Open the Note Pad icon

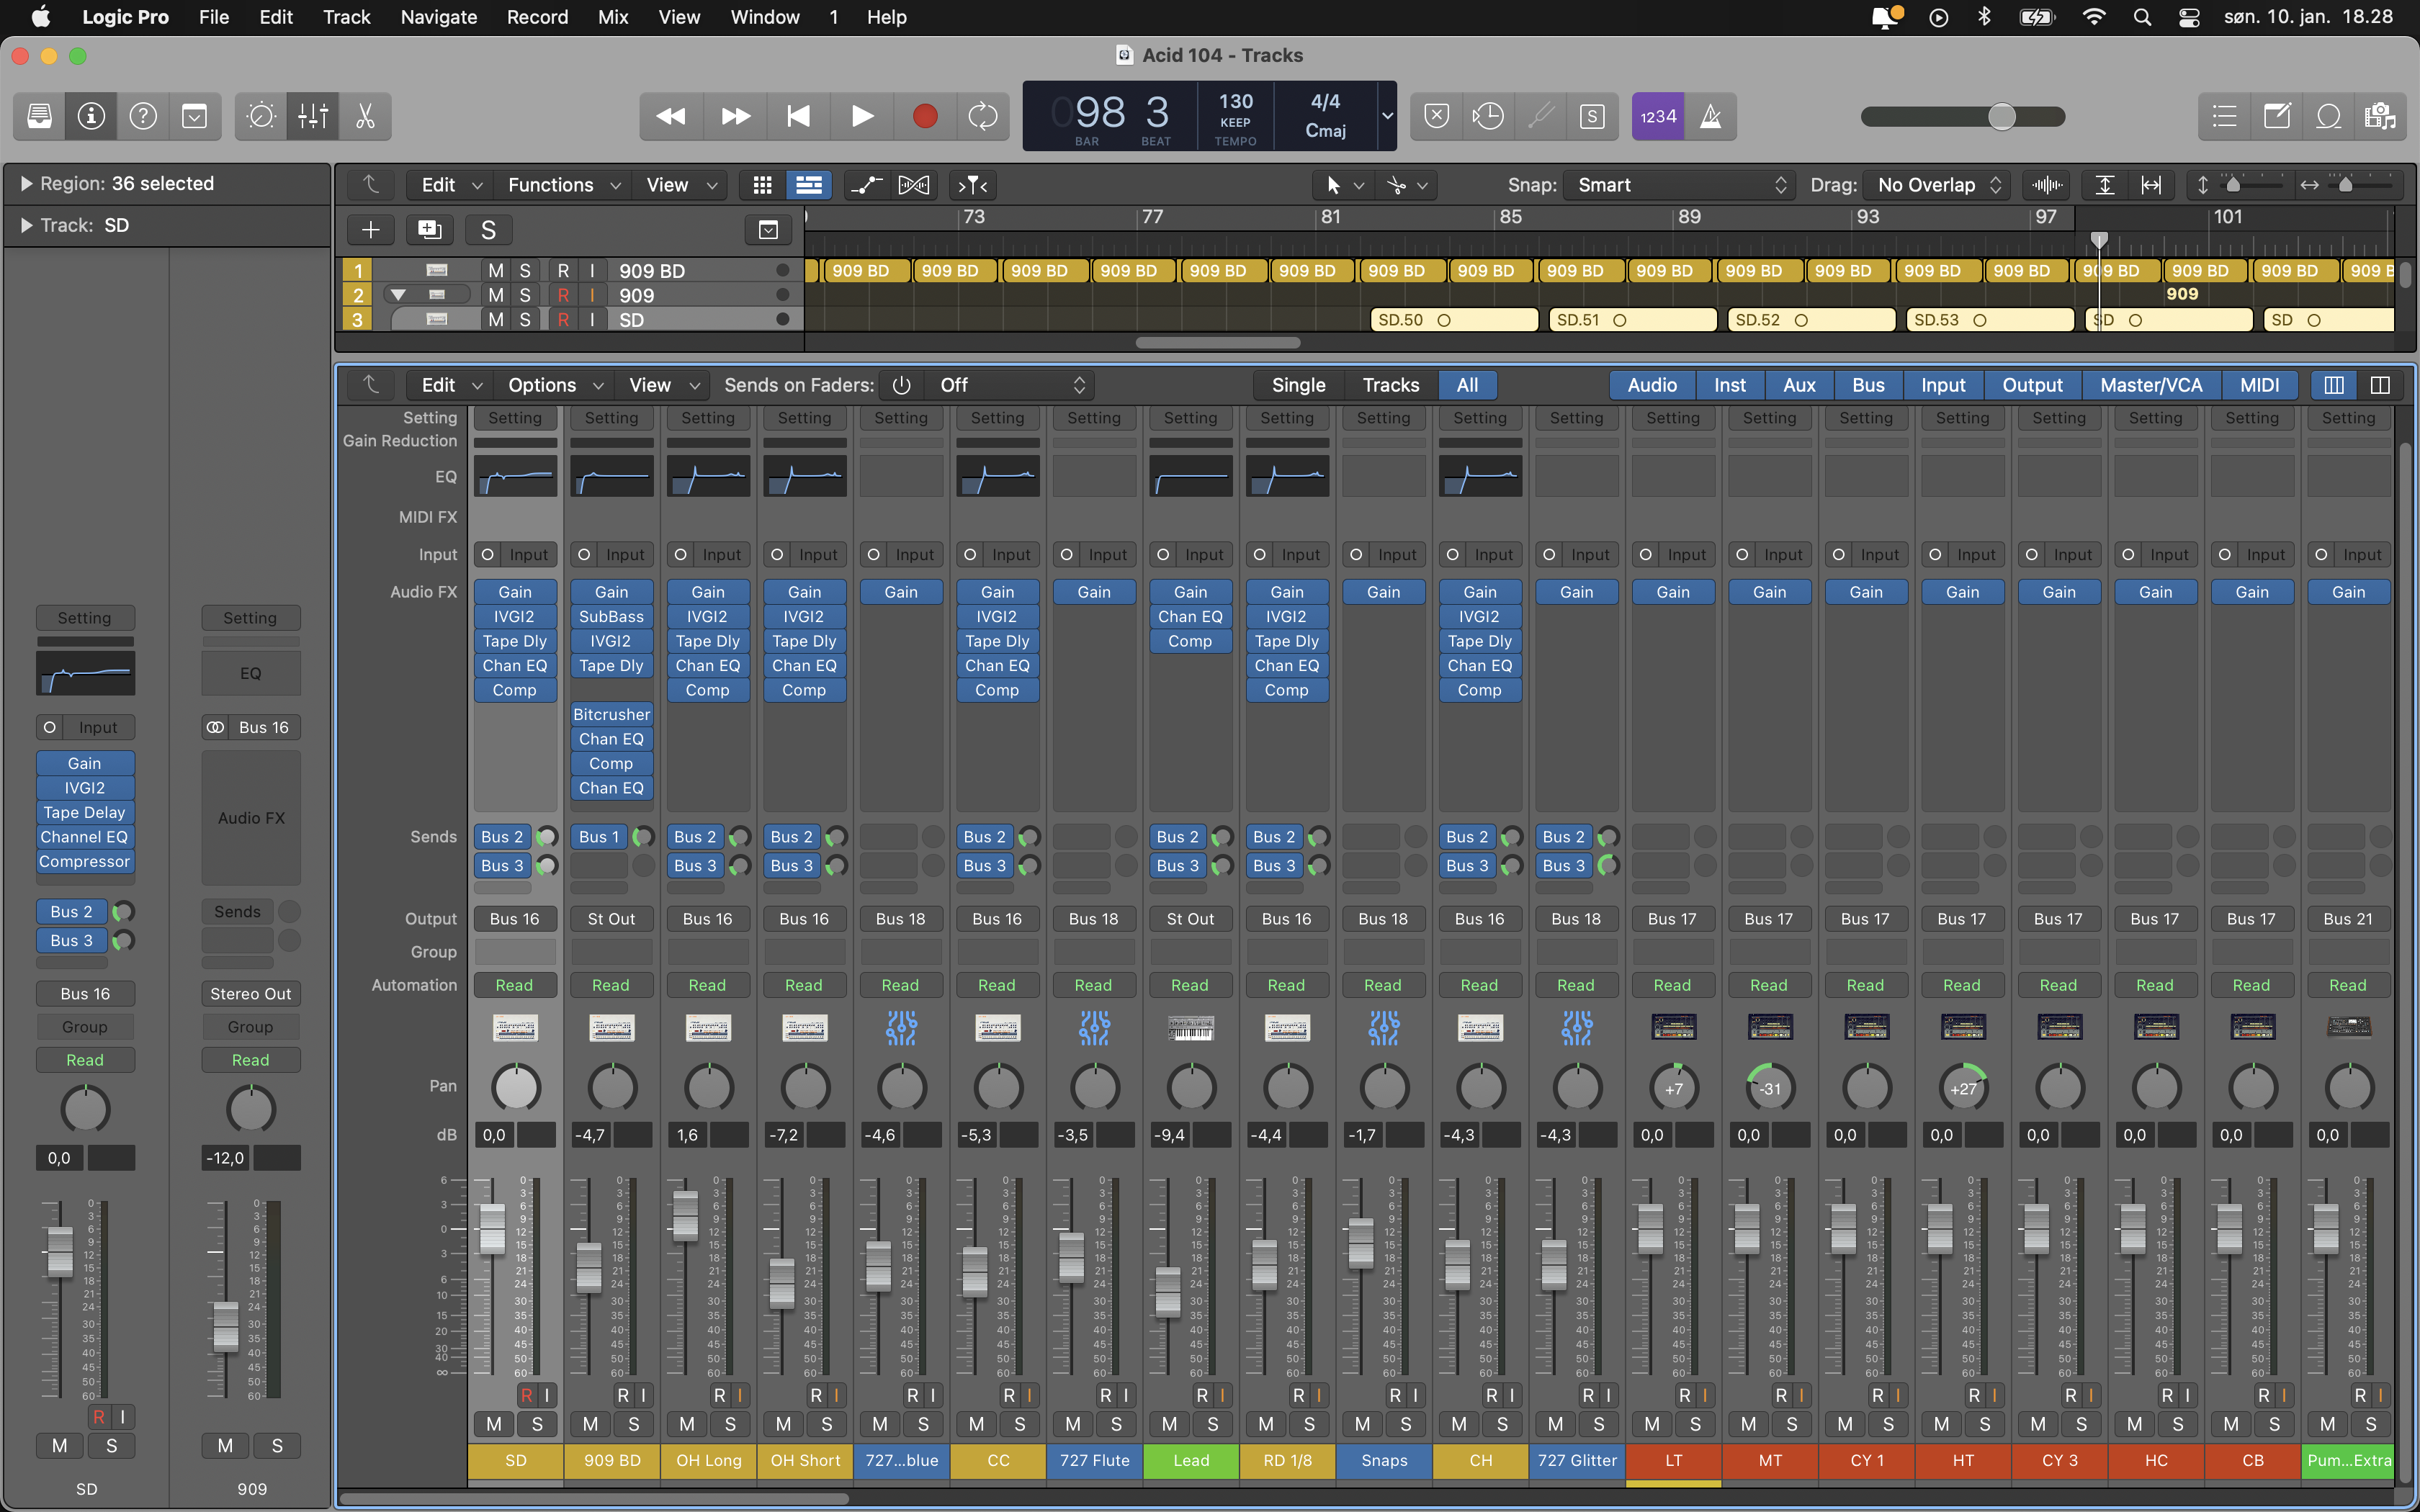coord(2276,117)
